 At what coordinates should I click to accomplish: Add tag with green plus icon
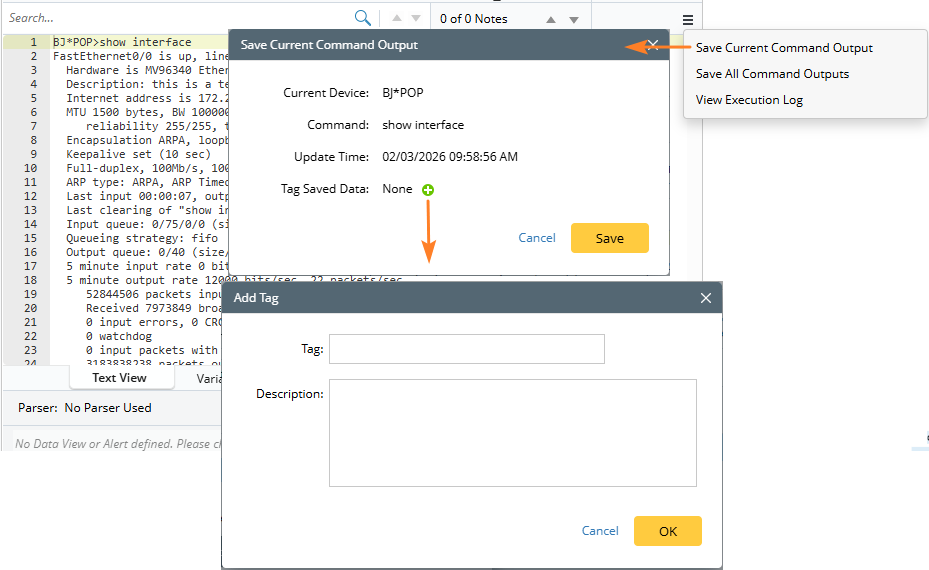click(x=428, y=190)
